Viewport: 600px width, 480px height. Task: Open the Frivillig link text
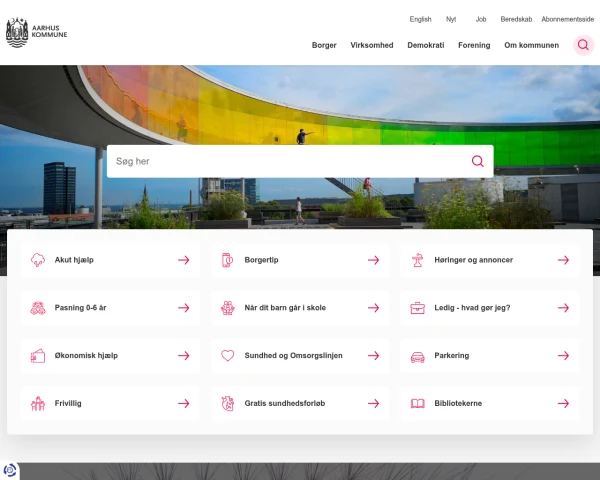point(68,403)
